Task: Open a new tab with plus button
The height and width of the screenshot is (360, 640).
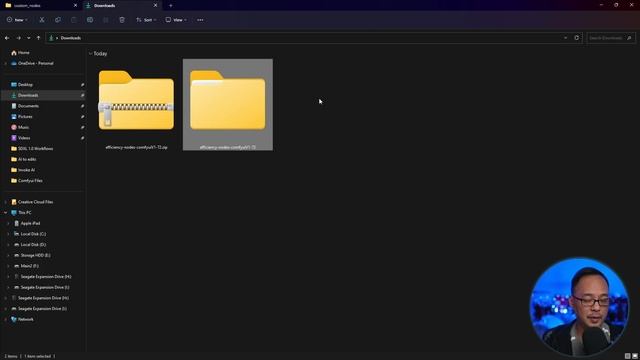Action: (x=171, y=6)
